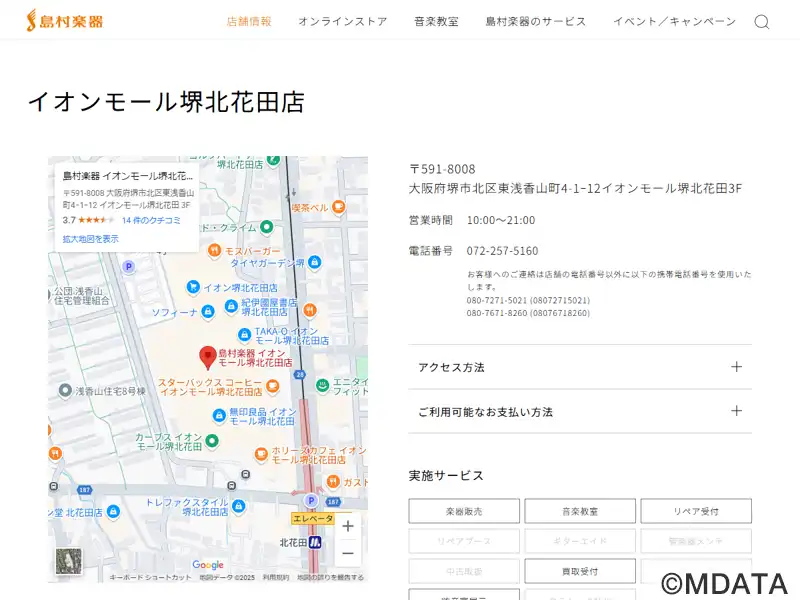Click mobile number 080-7271-5021
This screenshot has width=800, height=600.
click(x=496, y=301)
